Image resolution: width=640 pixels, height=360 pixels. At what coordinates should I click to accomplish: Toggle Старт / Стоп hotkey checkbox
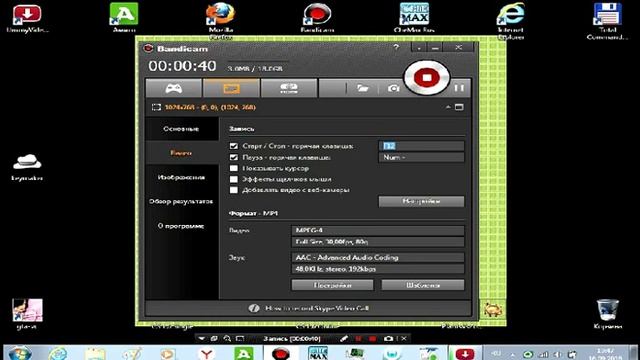(233, 146)
